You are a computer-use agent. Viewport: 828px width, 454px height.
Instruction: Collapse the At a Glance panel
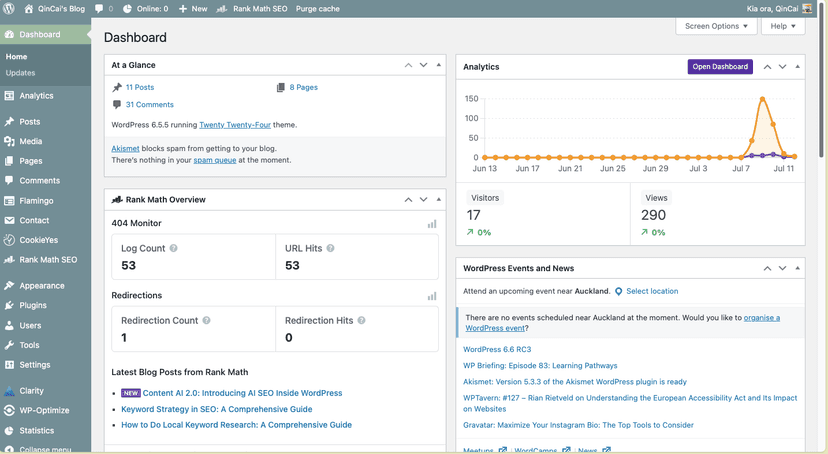click(x=438, y=65)
